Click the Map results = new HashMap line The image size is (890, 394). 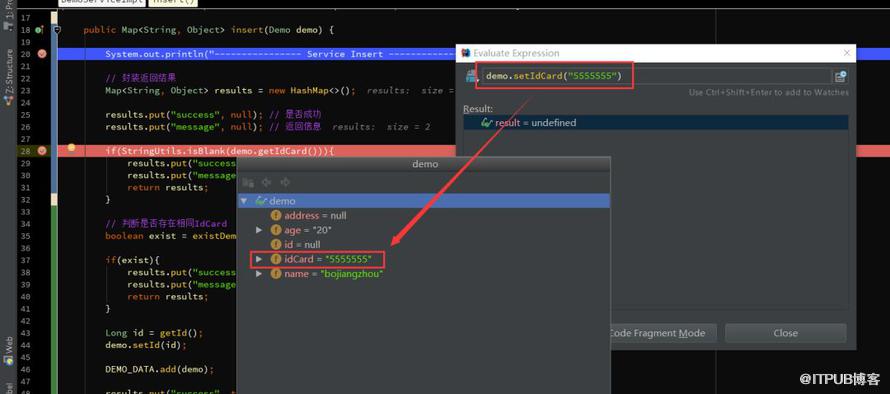pos(230,90)
